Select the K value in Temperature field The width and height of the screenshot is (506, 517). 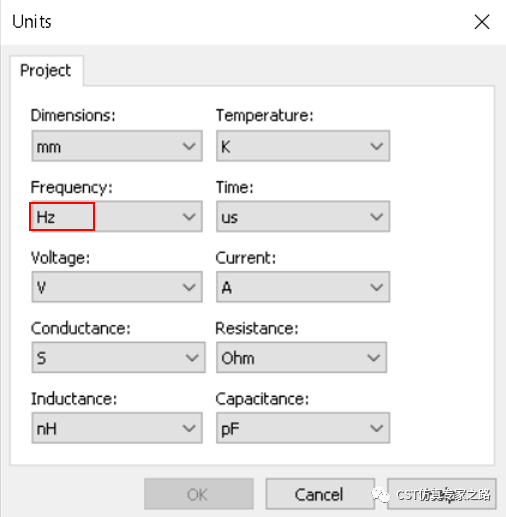click(226, 147)
